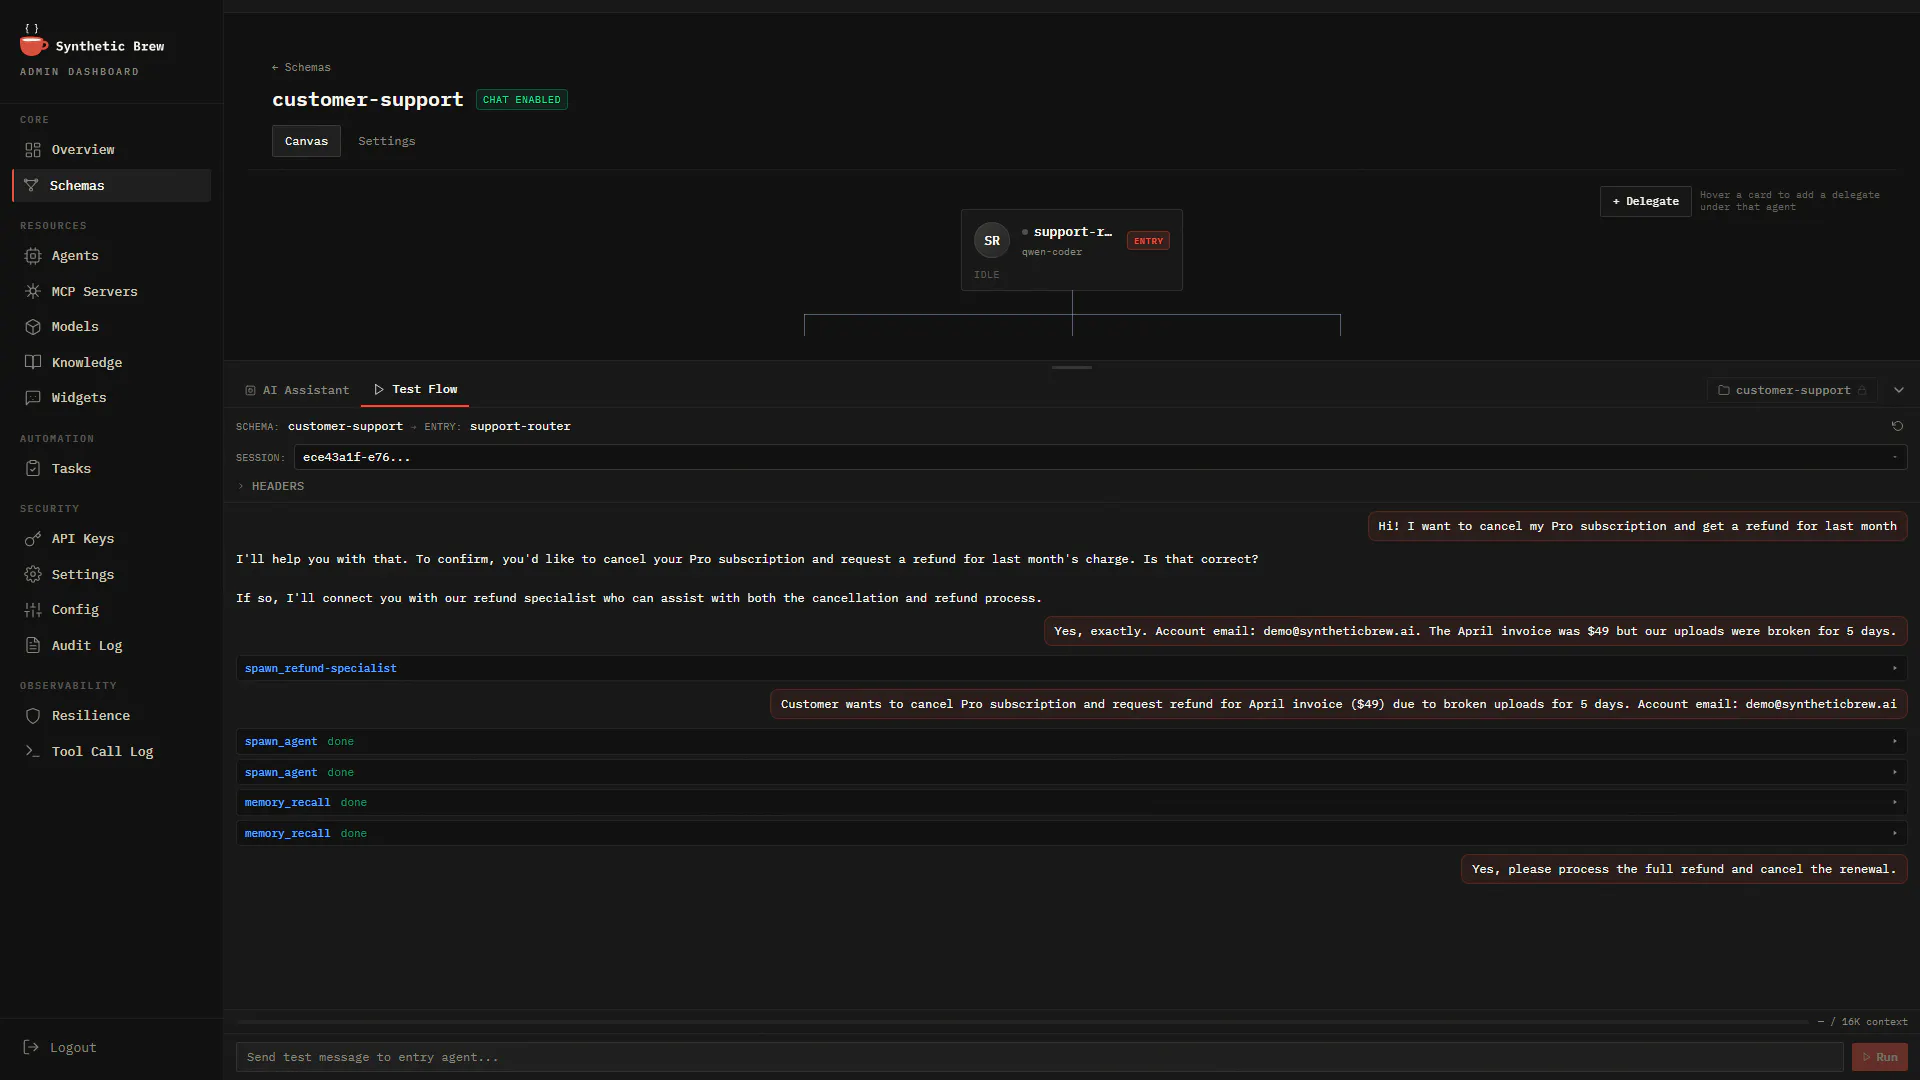Screen dimensions: 1920x1080
Task: Click the Audit Log document icon
Action: coord(33,646)
